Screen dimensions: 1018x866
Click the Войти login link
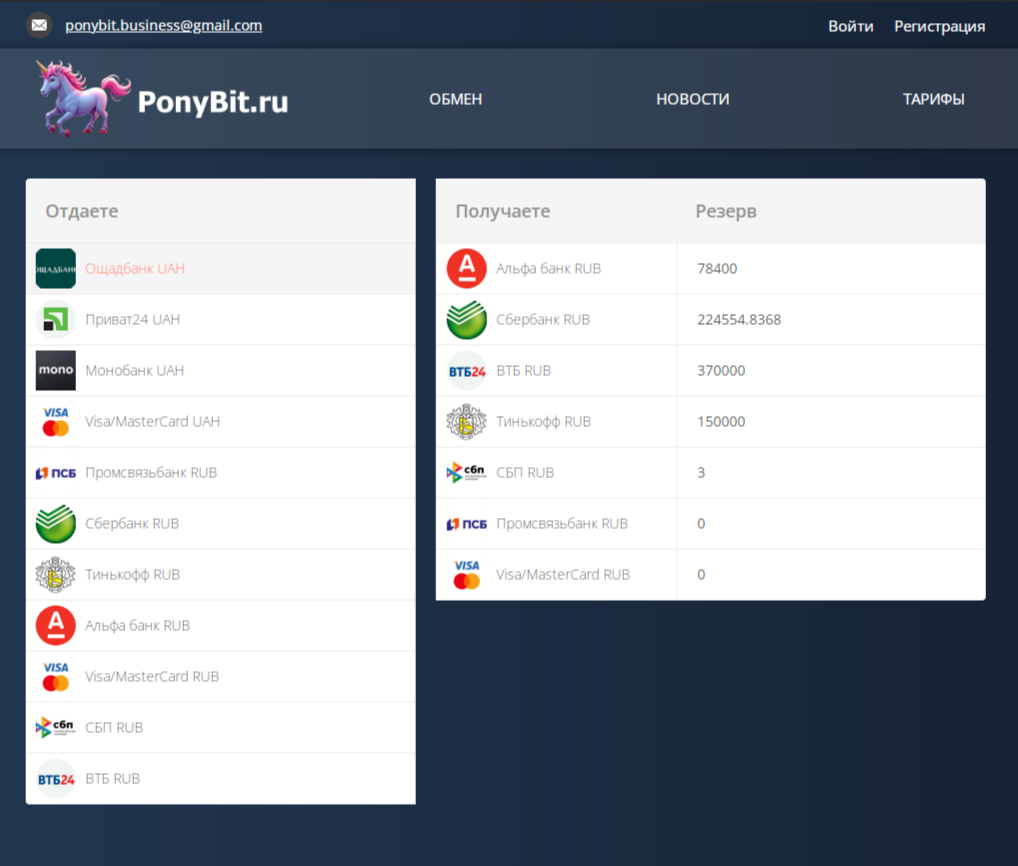point(850,27)
